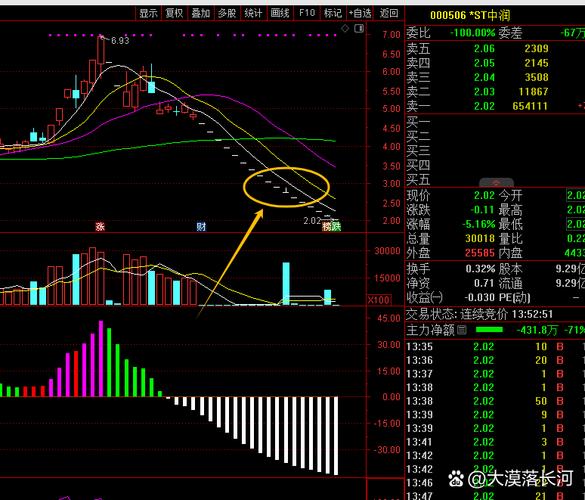Click the 买三 bid row label
Viewport: 585px width, 500px height.
tap(418, 151)
